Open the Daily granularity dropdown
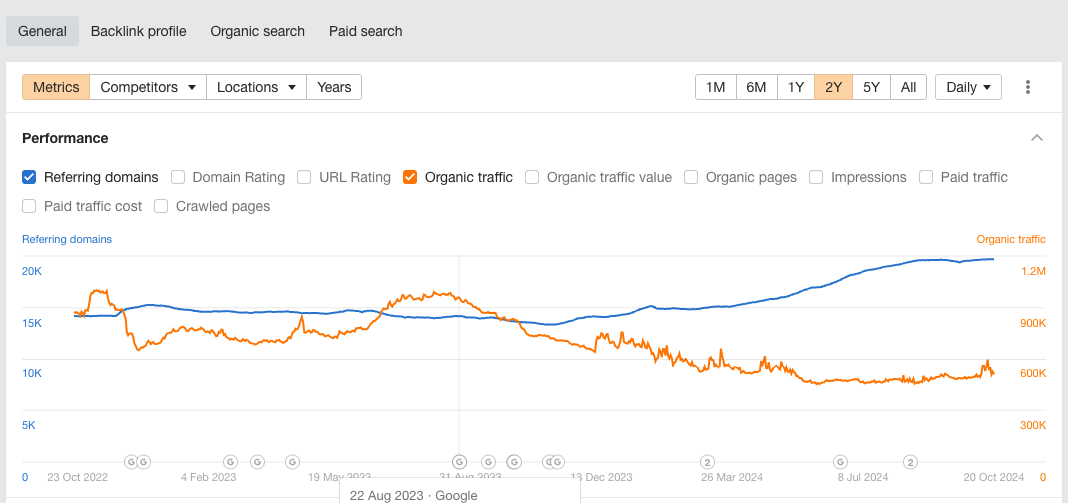This screenshot has height=503, width=1068. point(968,87)
